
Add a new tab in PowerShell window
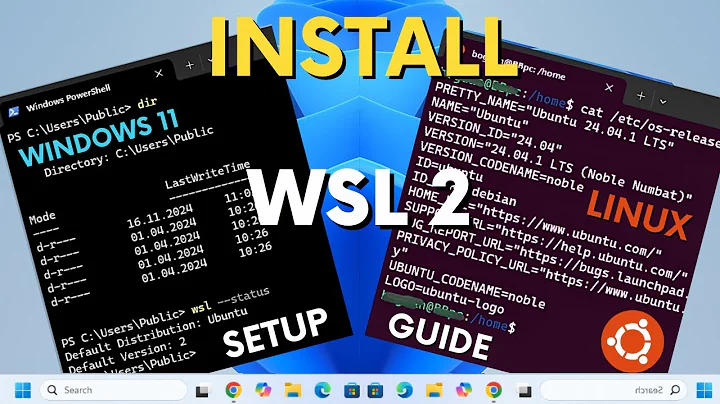click(190, 65)
